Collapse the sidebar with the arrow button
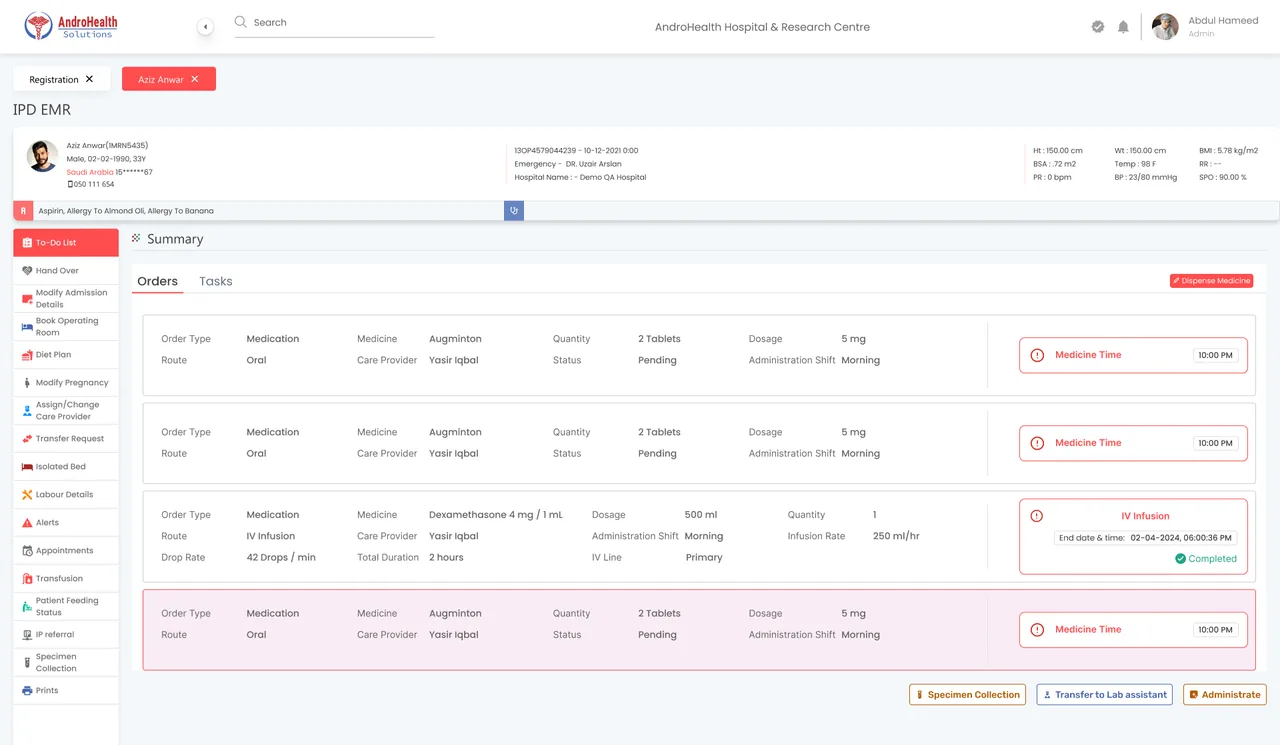1280x745 pixels. tap(205, 27)
